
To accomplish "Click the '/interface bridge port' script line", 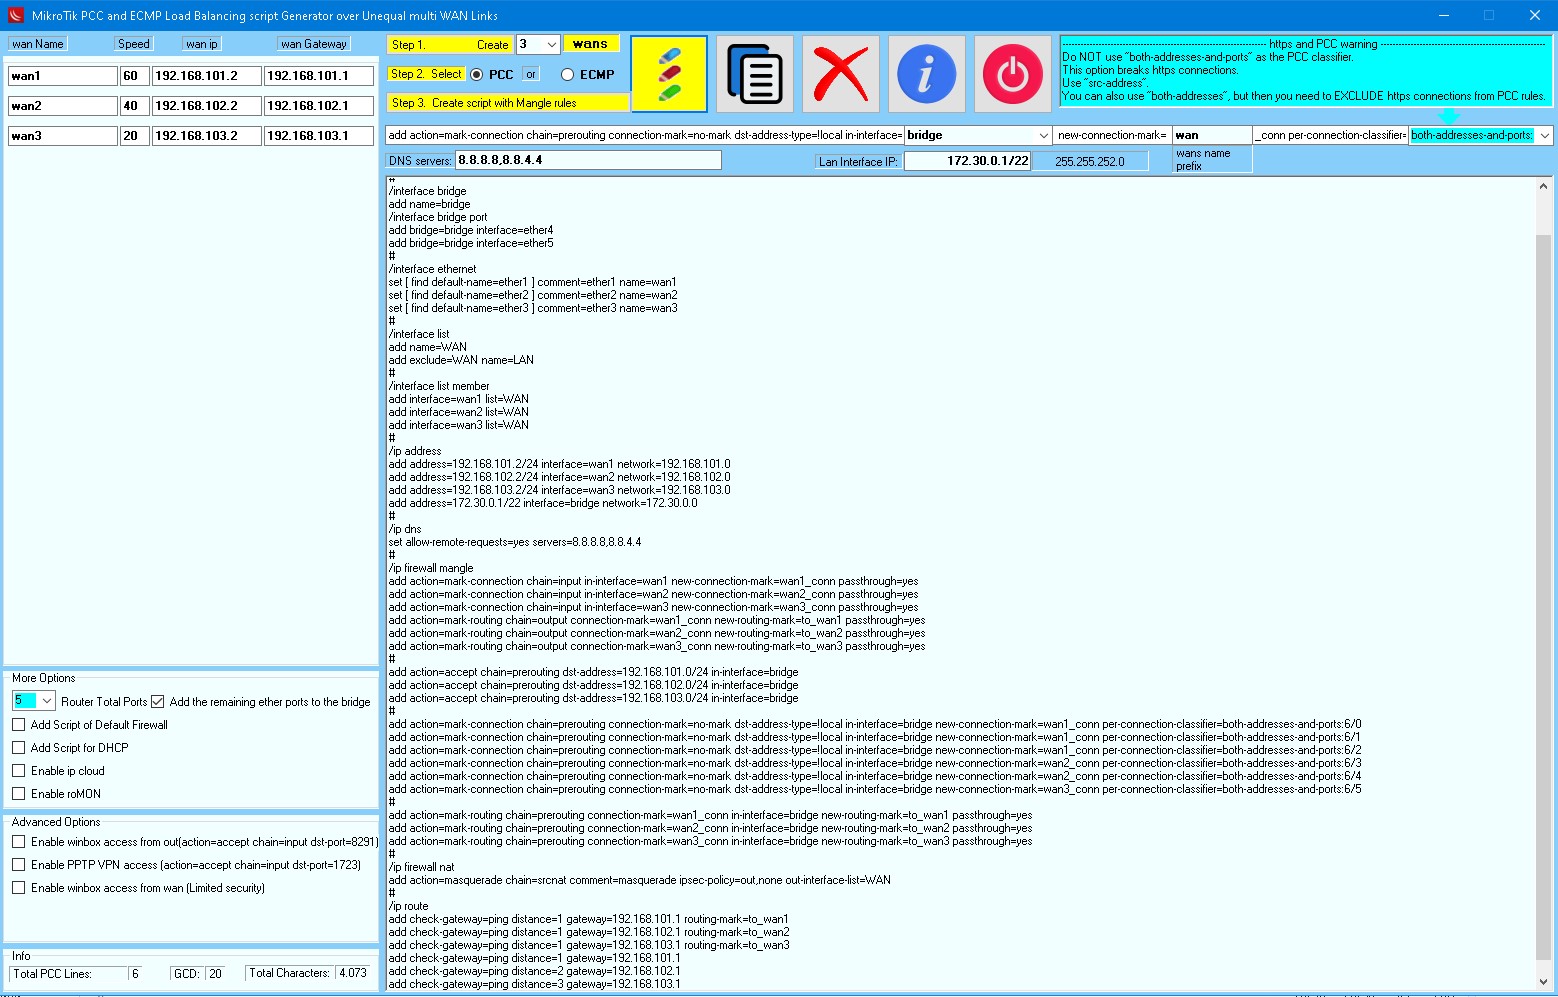I will pyautogui.click(x=438, y=217).
